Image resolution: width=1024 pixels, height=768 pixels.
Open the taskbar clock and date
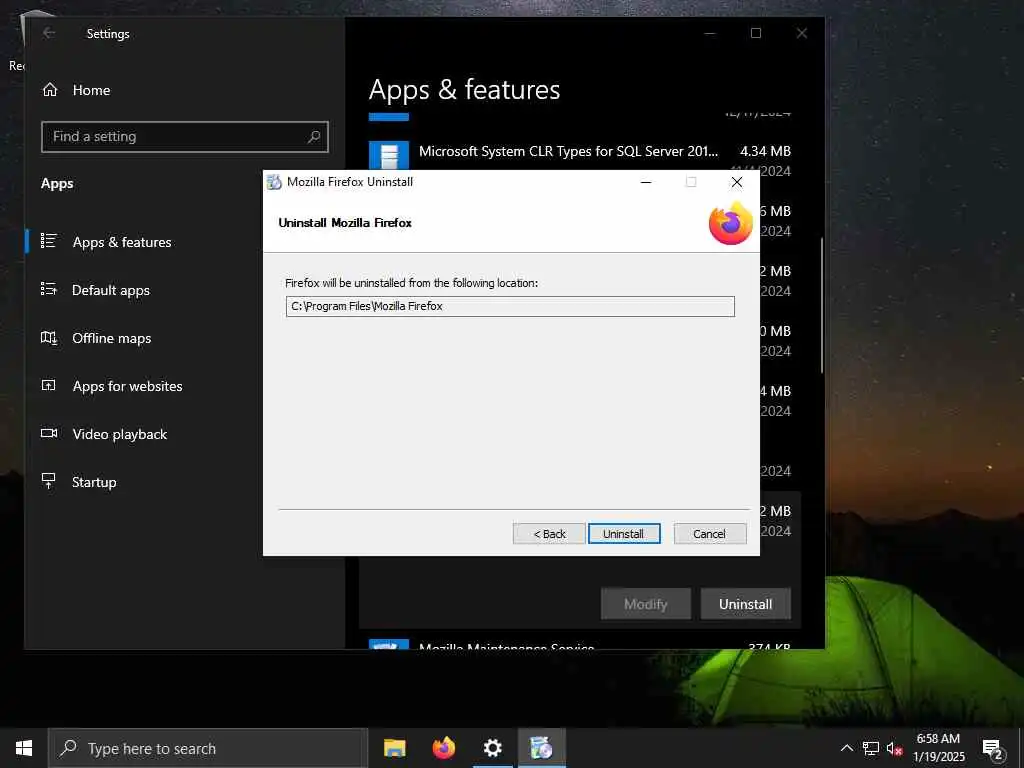tap(939, 748)
